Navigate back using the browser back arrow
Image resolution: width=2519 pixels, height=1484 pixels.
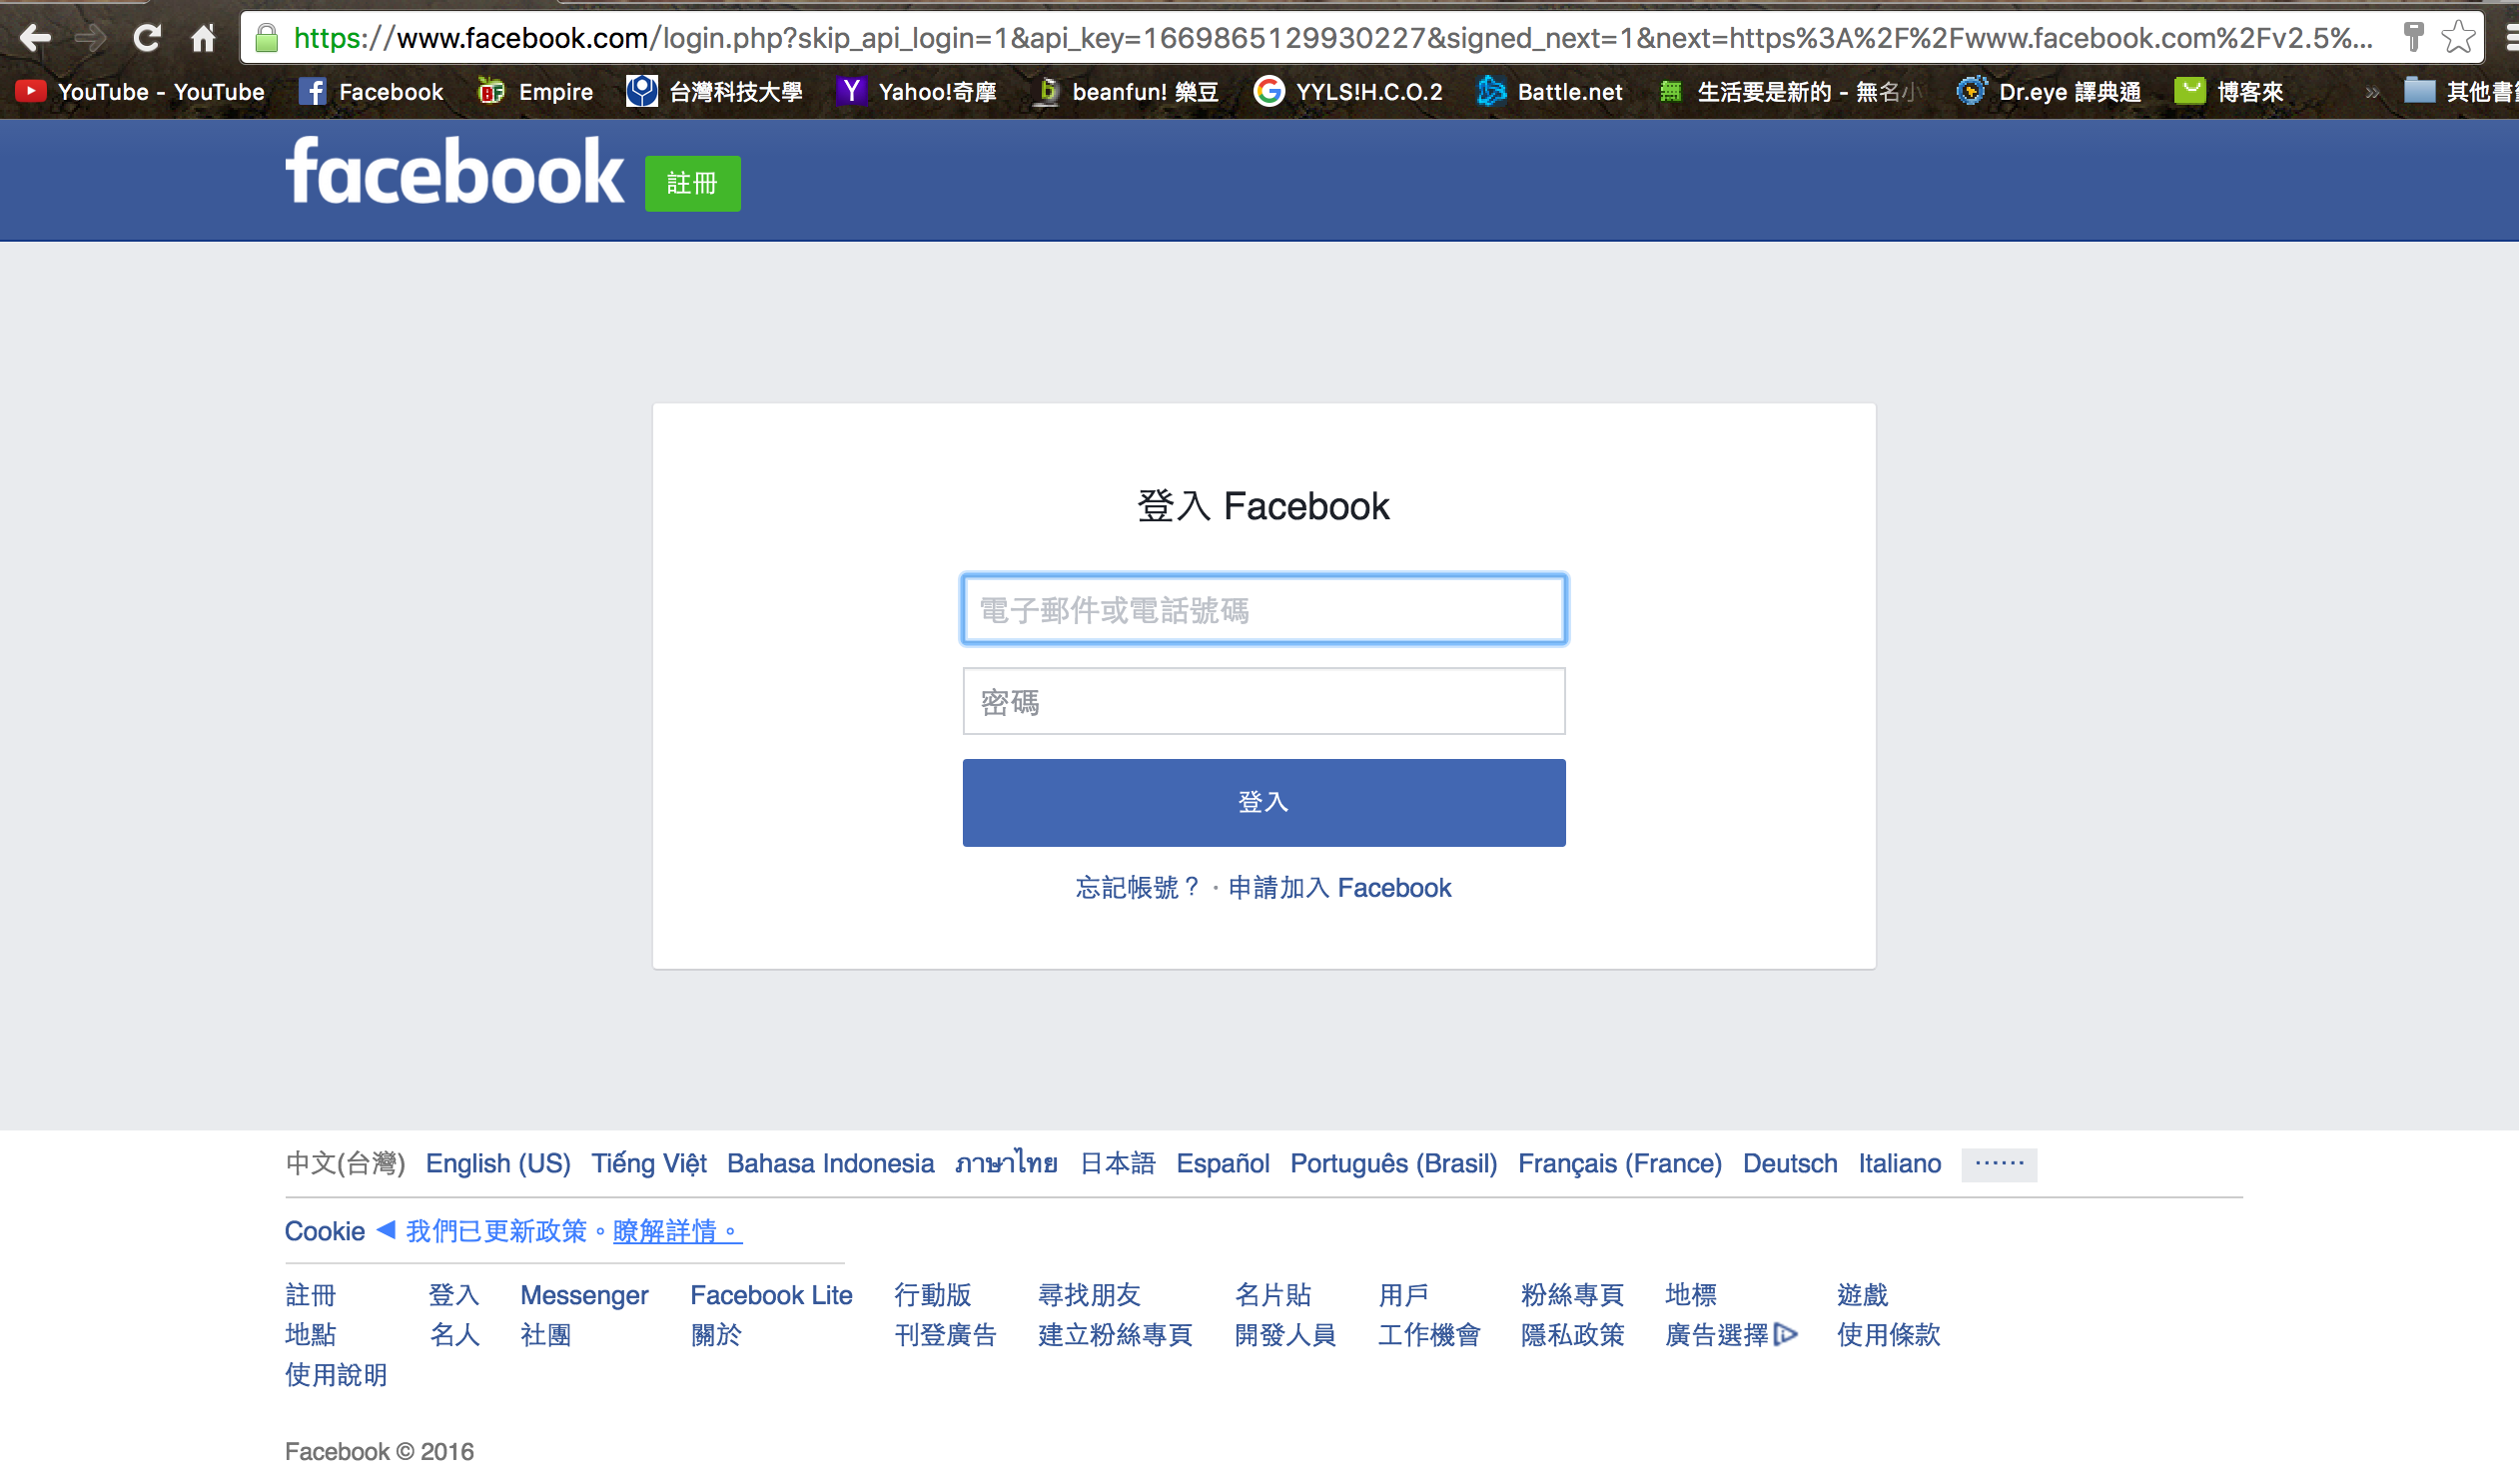[35, 38]
